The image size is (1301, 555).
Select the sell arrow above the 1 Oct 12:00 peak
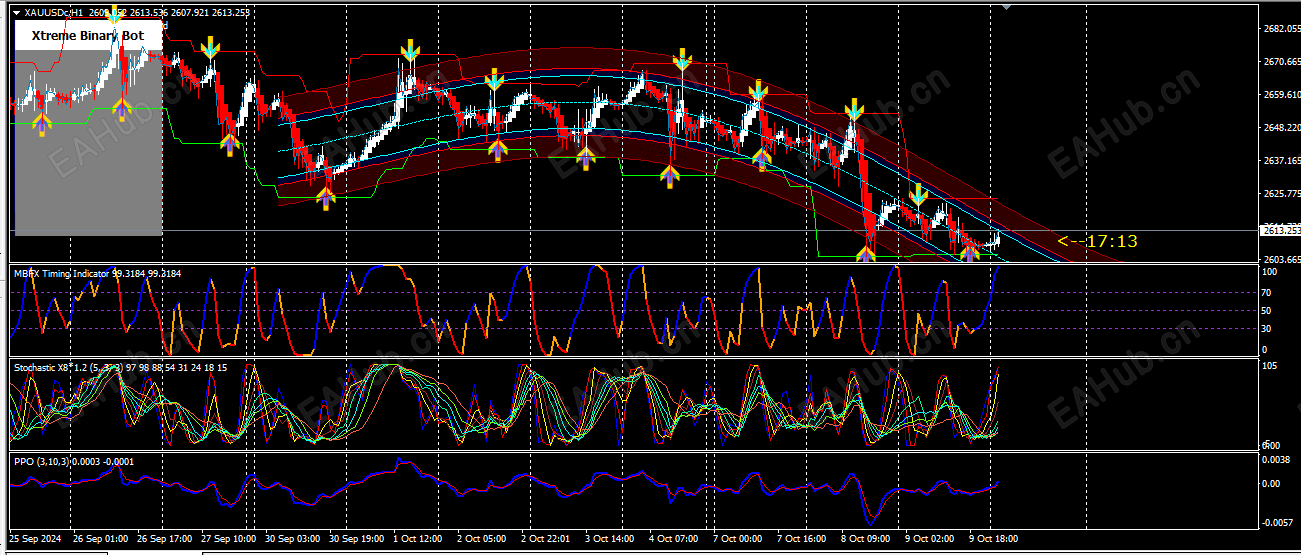[x=410, y=50]
